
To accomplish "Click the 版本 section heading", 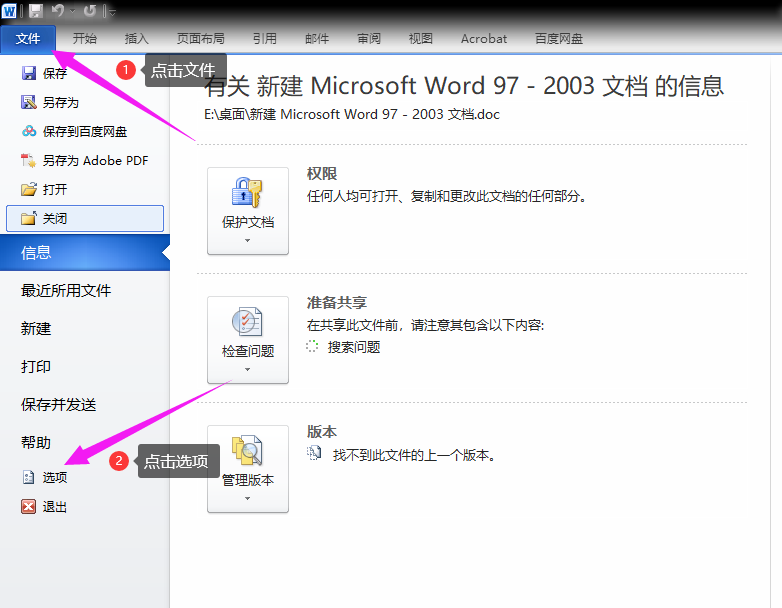I will [x=322, y=431].
